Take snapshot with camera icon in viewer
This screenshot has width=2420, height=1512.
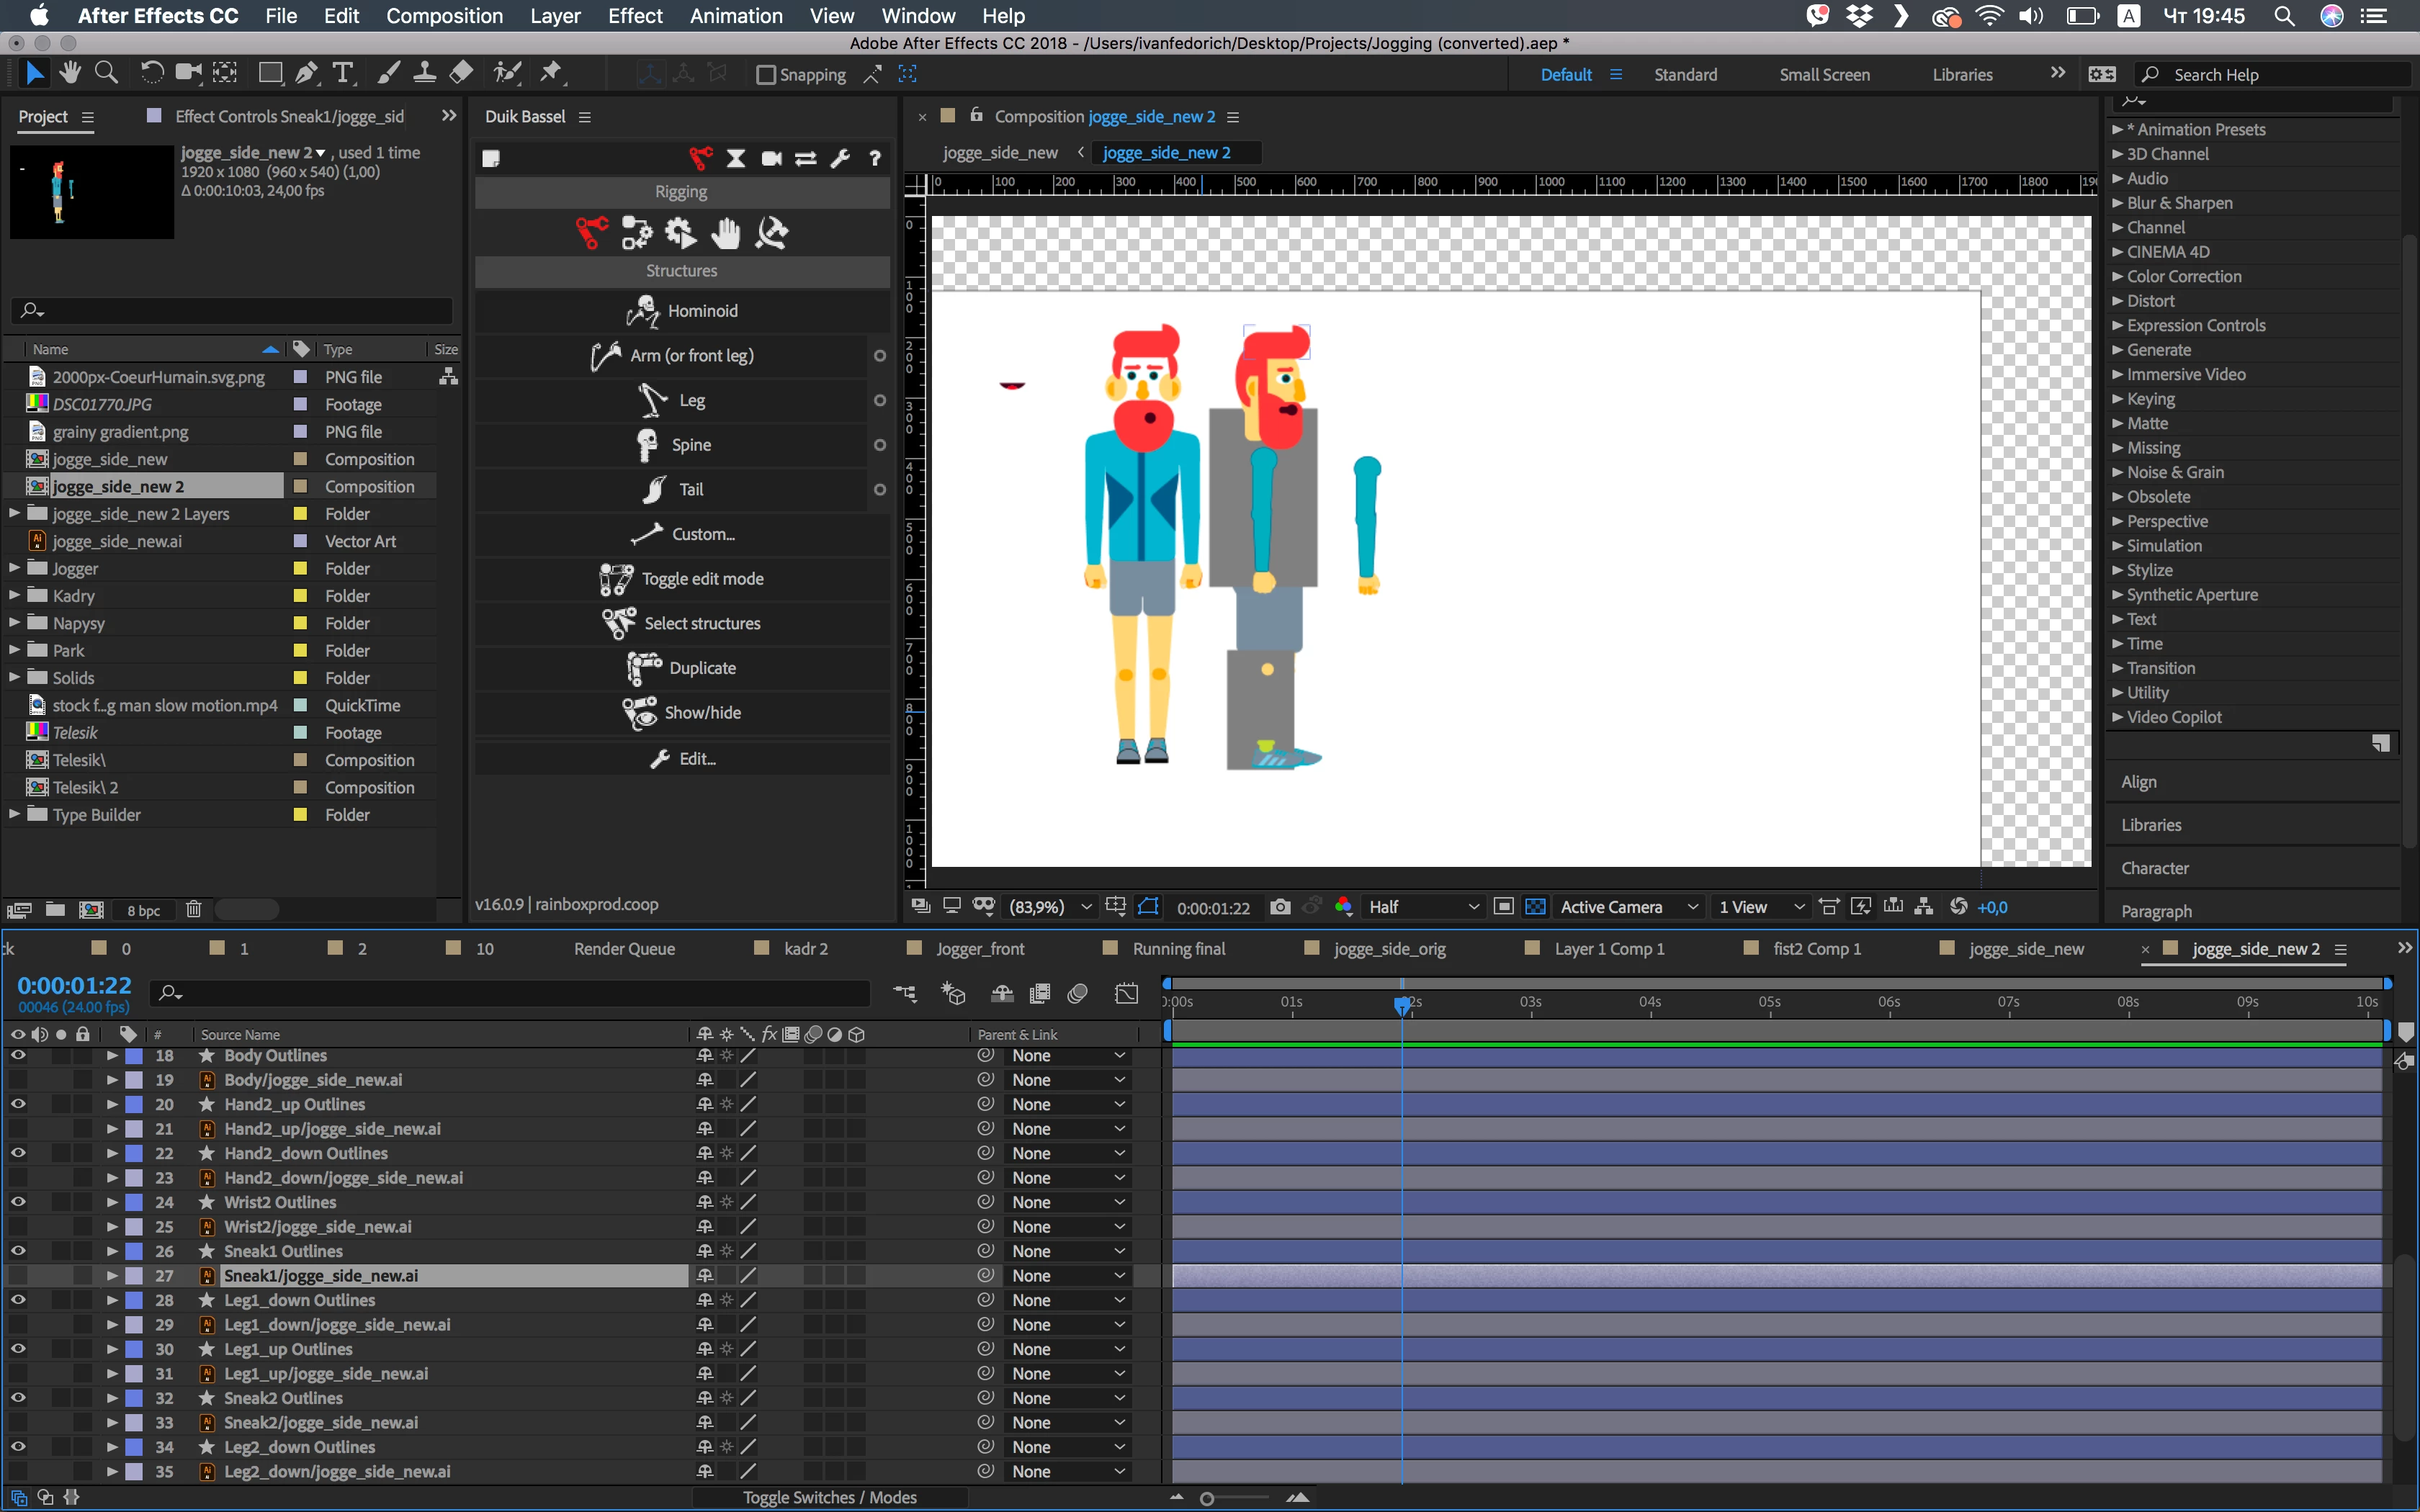[x=1280, y=907]
